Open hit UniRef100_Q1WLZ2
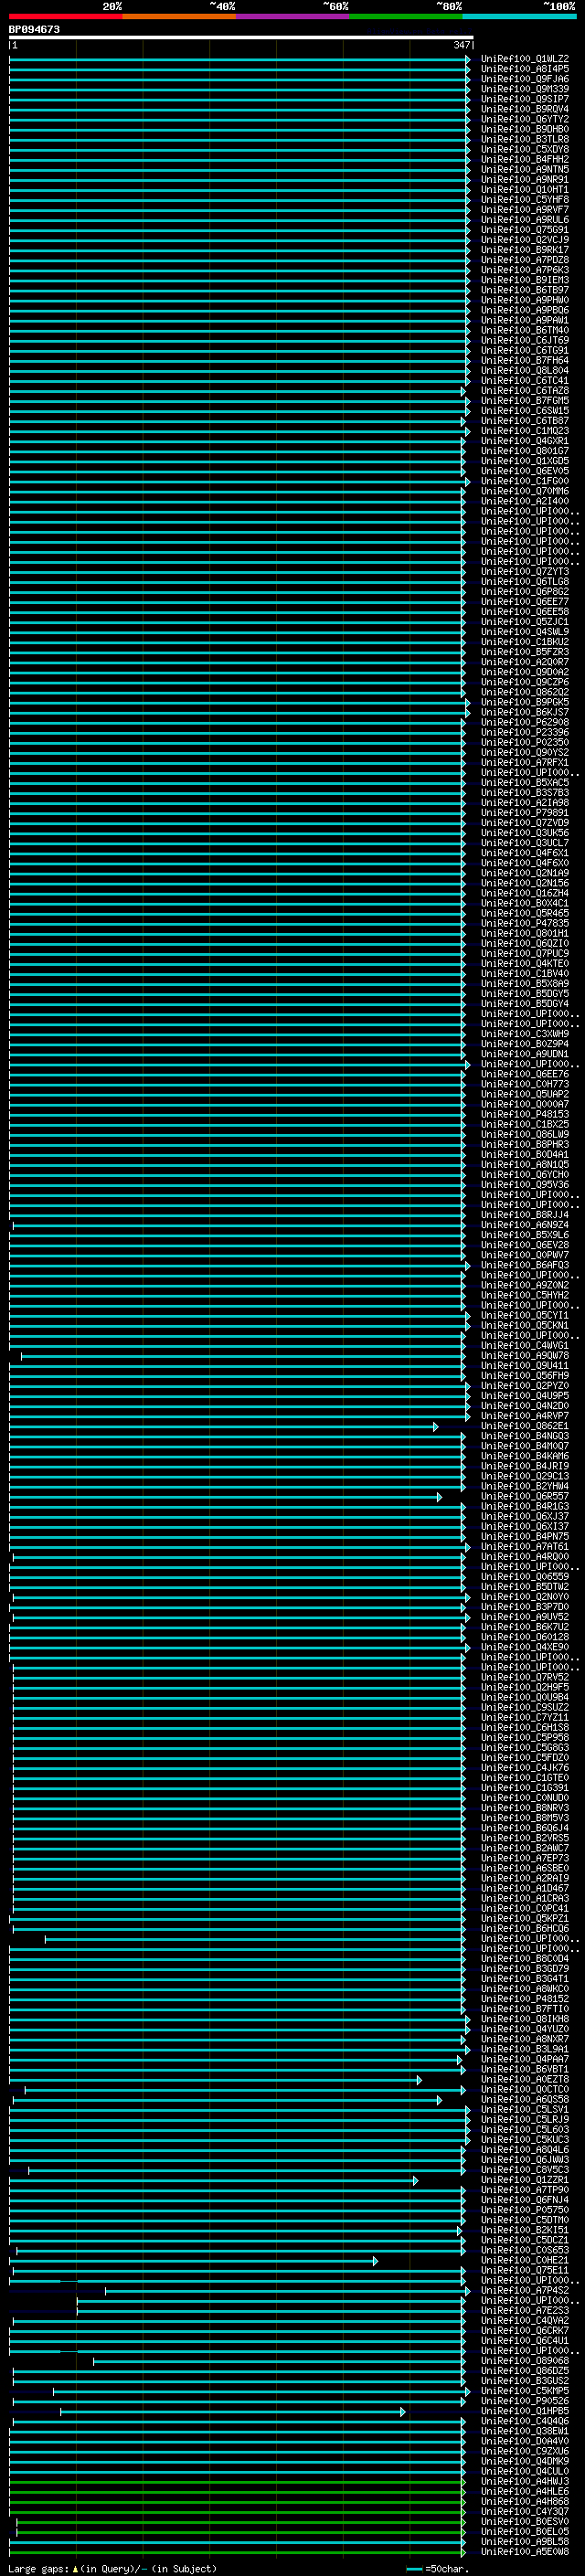585x2576 pixels. [525, 59]
